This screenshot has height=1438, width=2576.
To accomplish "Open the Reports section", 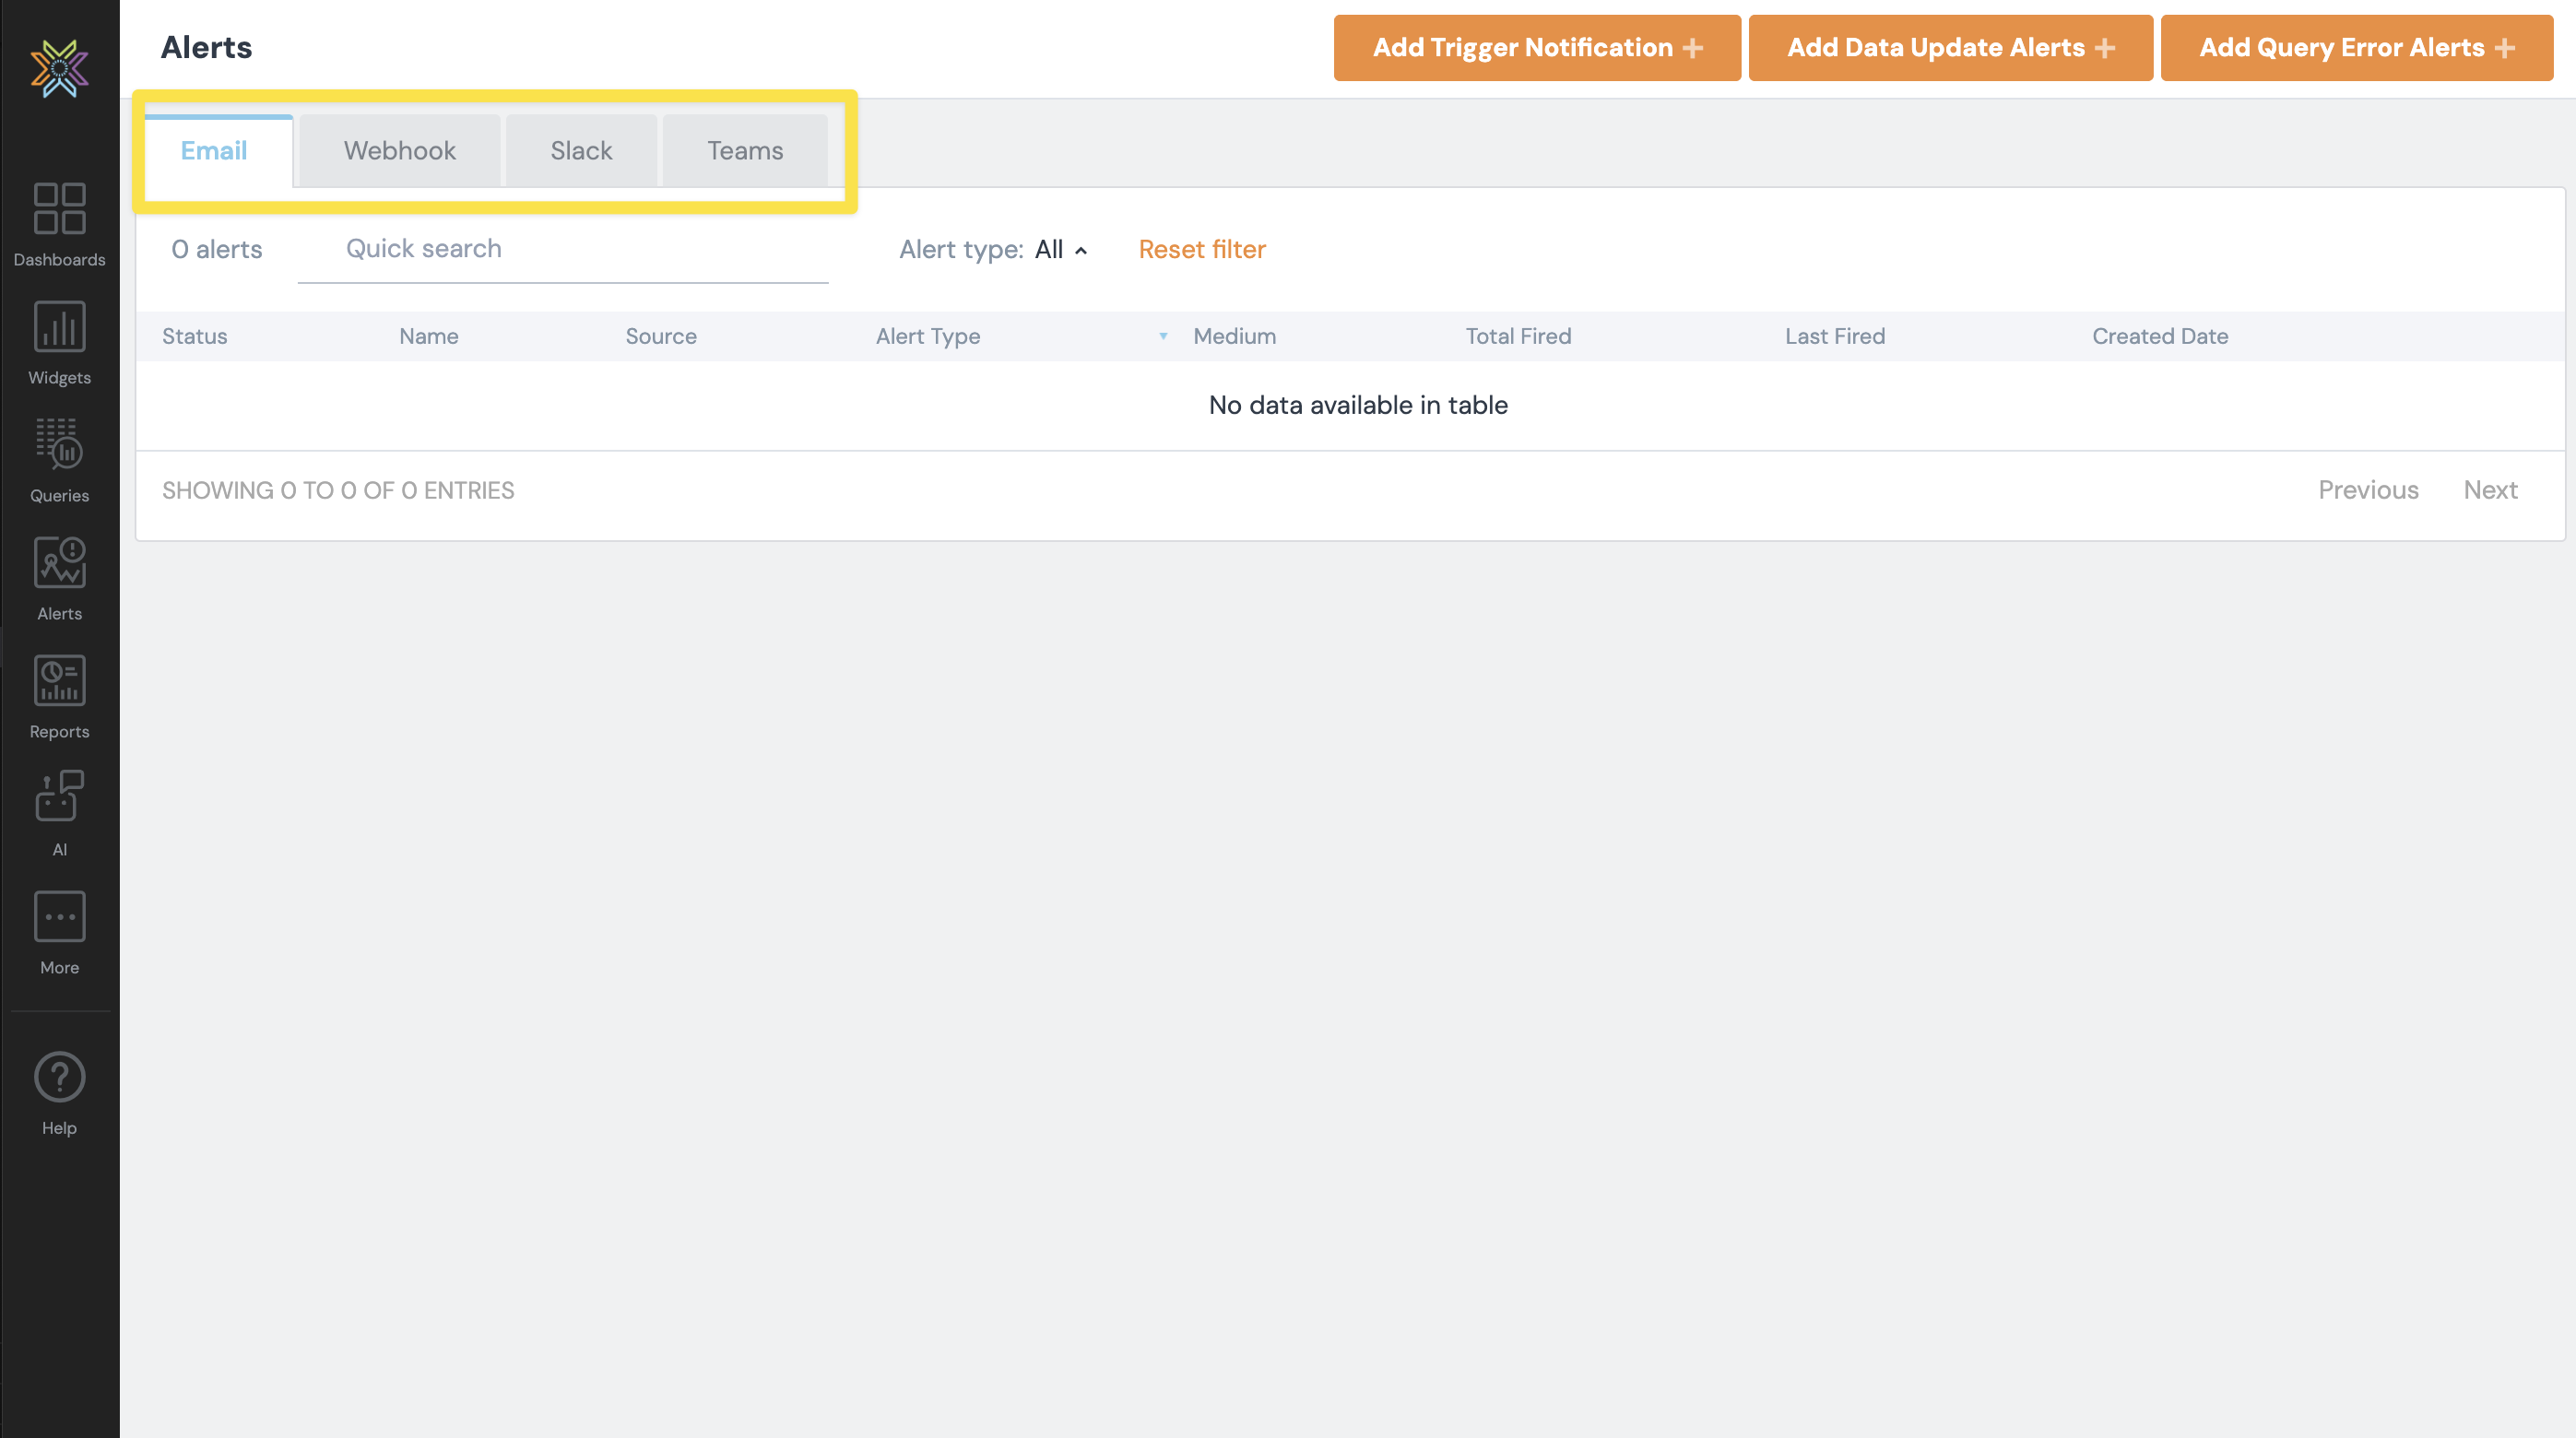I will click(x=59, y=696).
